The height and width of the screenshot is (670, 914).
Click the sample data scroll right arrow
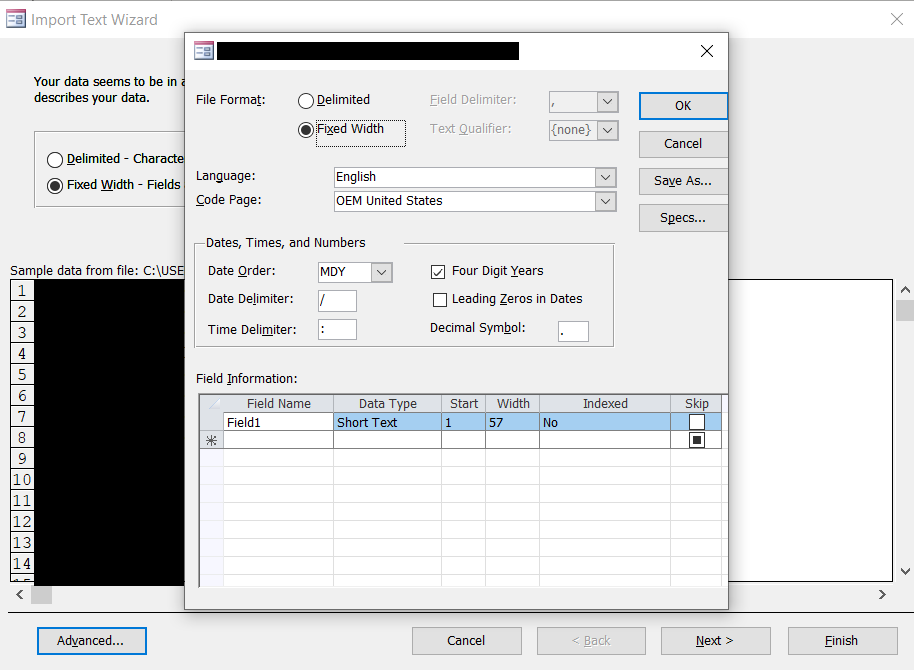click(x=882, y=594)
